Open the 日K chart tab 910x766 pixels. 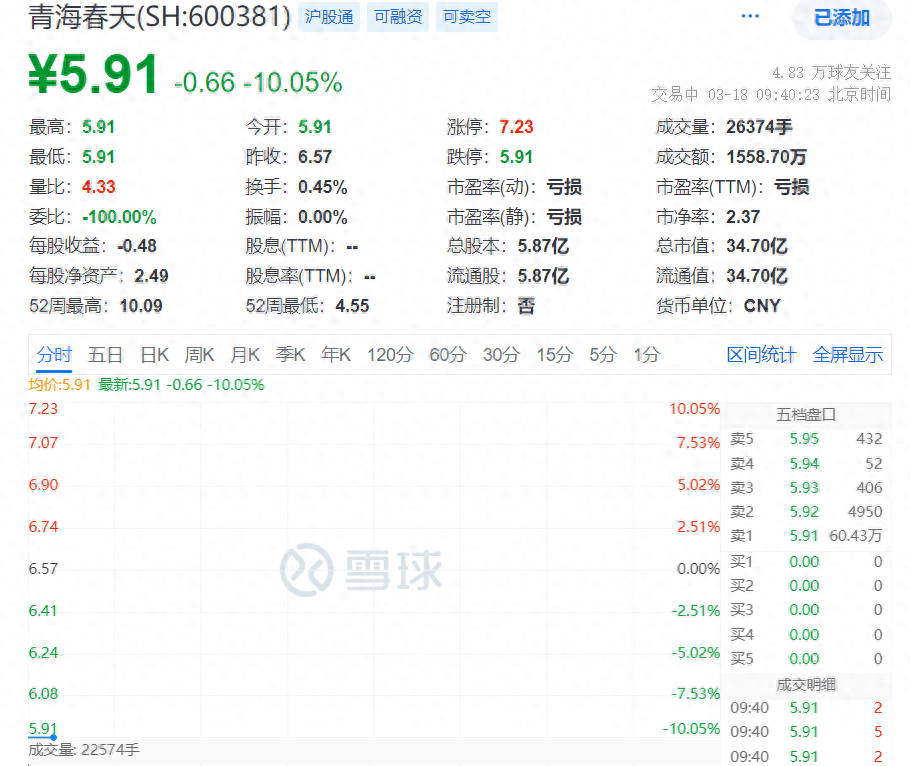point(154,355)
